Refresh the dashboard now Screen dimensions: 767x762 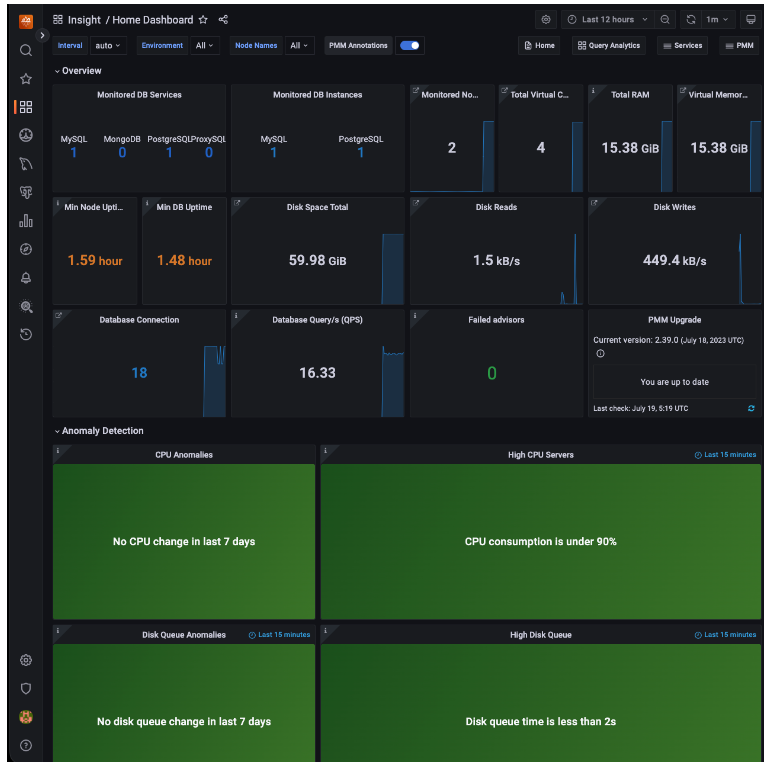(691, 20)
